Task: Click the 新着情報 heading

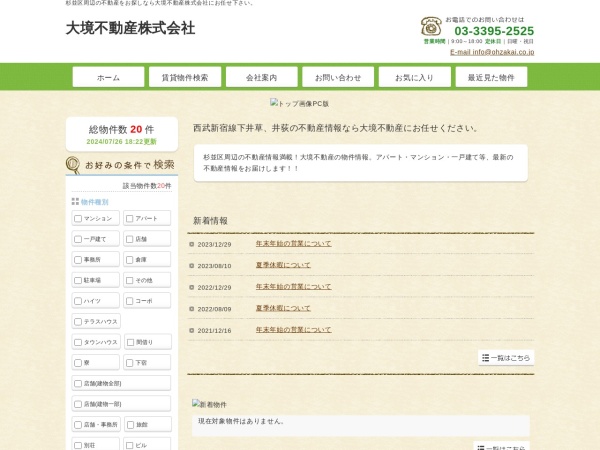Action: (x=210, y=221)
